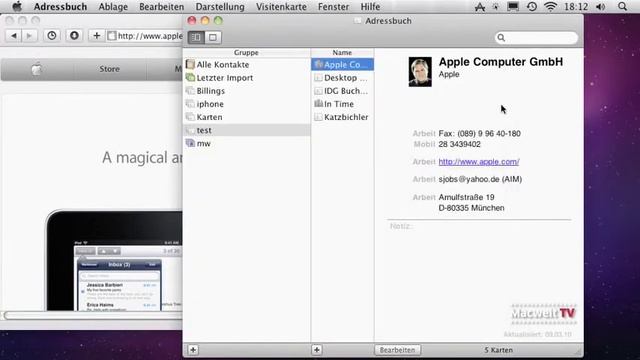Open the Darstellung menu
This screenshot has width=640, height=360.
(220, 7)
